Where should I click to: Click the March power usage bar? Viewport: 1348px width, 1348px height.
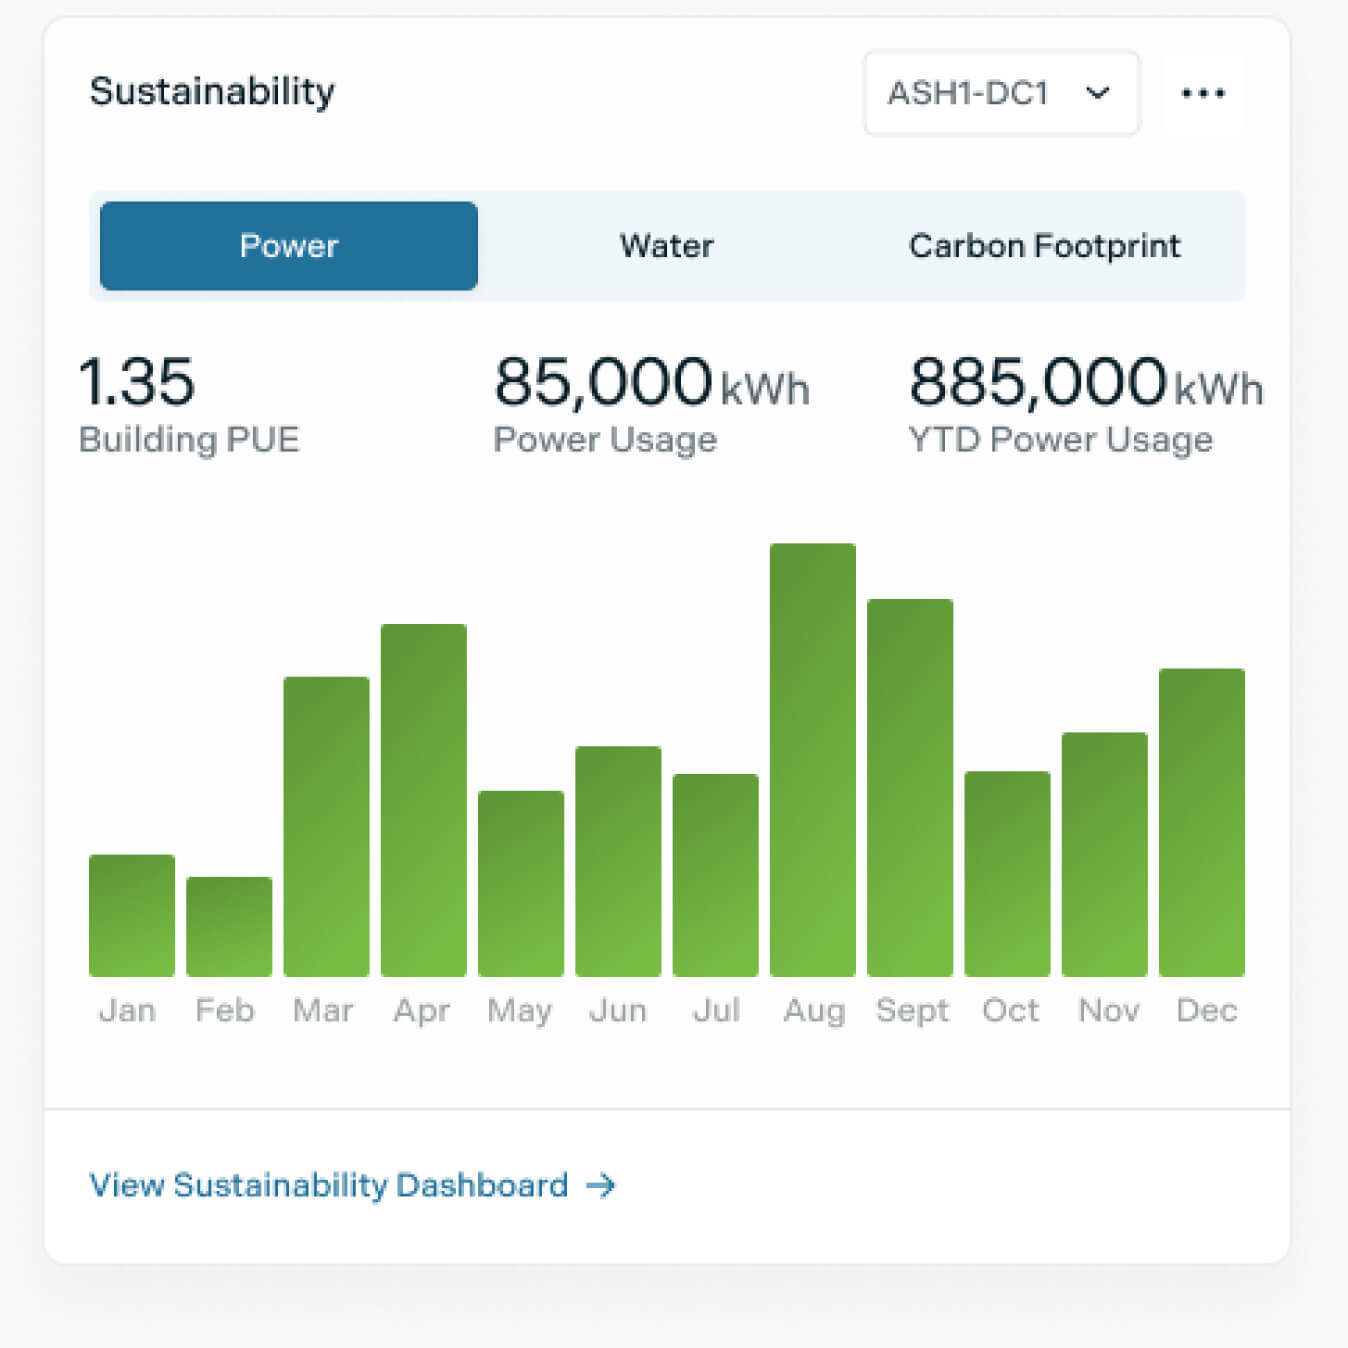326,826
